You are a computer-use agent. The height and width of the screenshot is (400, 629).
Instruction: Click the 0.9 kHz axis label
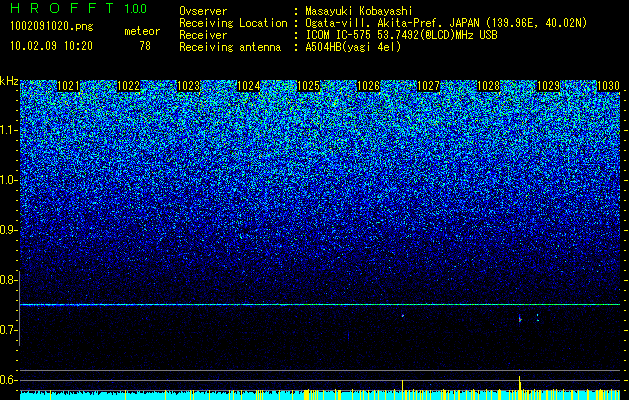click(8, 230)
